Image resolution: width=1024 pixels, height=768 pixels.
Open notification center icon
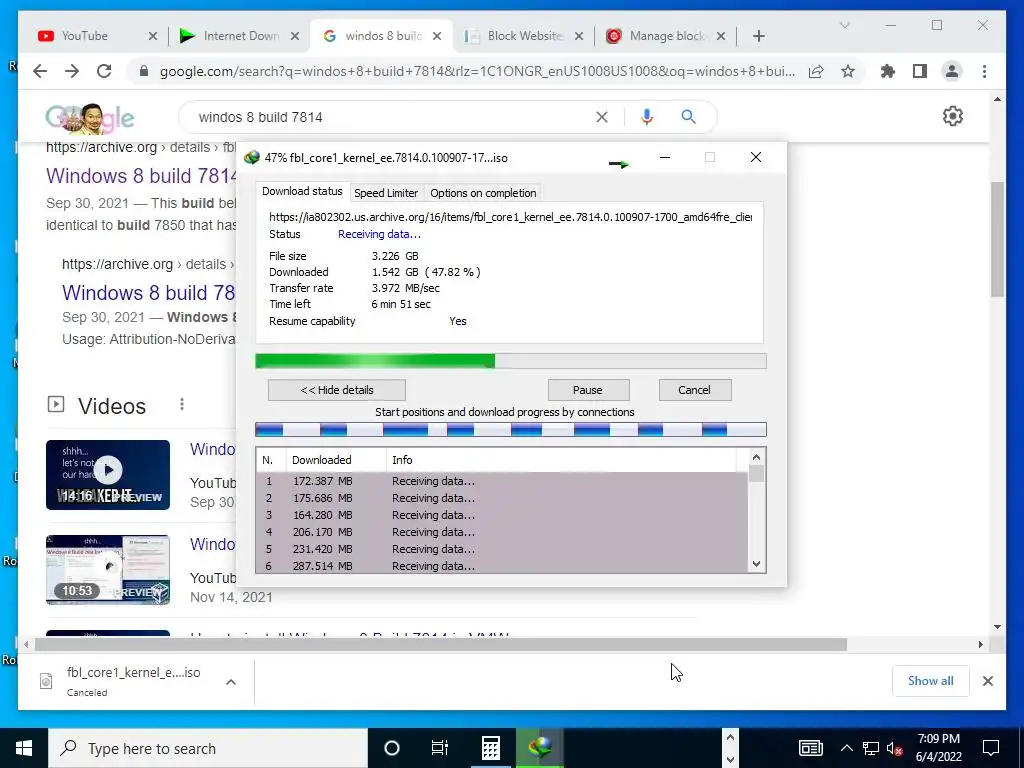991,748
